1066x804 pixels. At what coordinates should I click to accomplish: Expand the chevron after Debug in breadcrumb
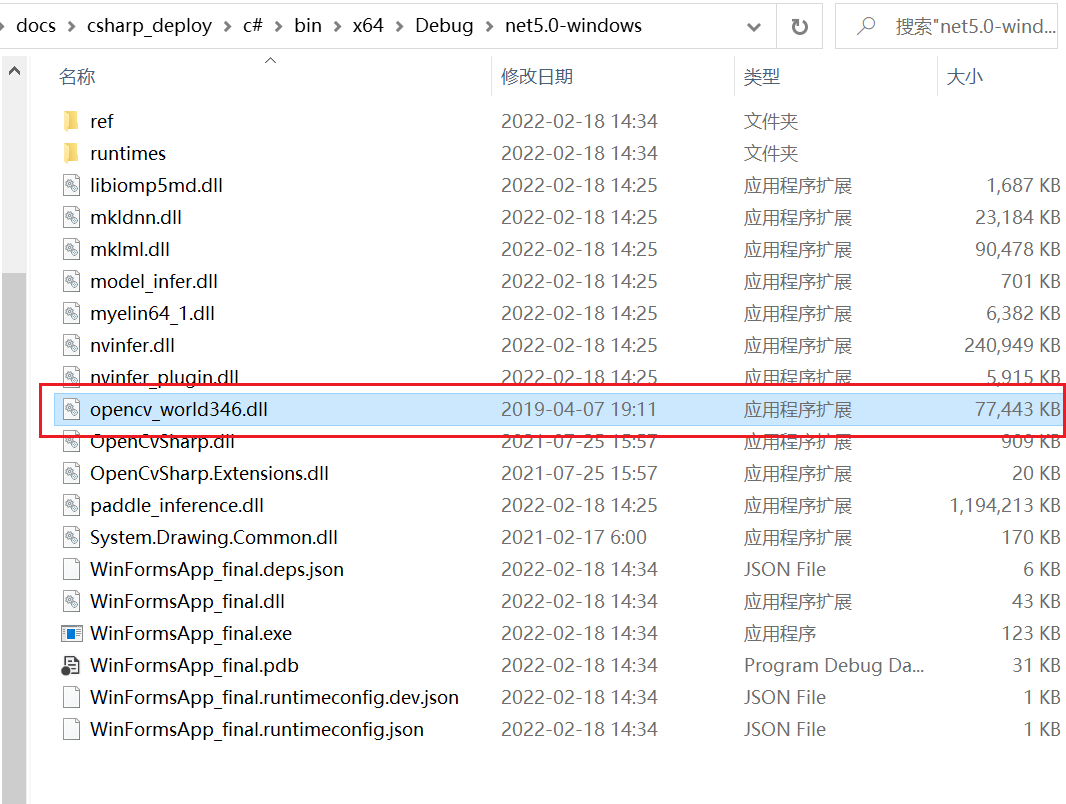(x=489, y=27)
